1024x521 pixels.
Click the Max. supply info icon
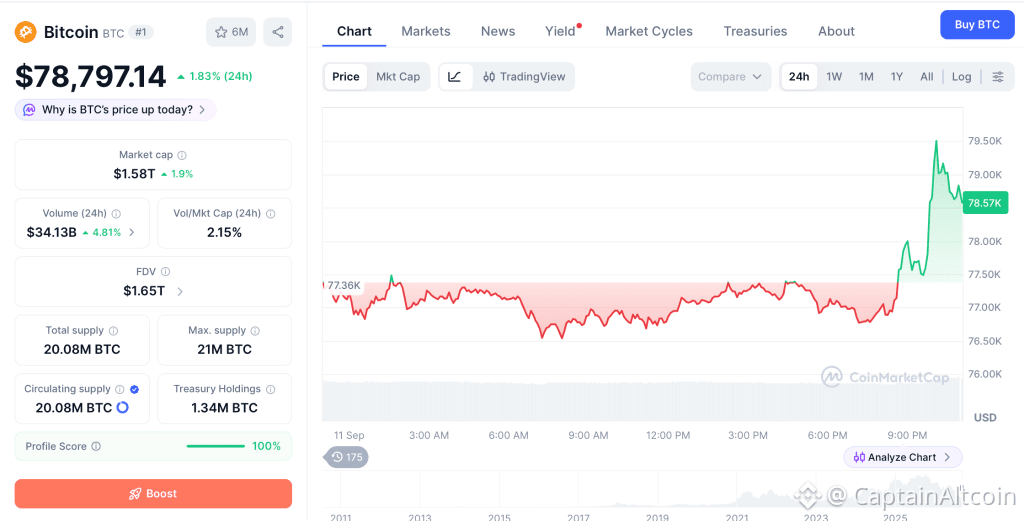[x=255, y=331]
